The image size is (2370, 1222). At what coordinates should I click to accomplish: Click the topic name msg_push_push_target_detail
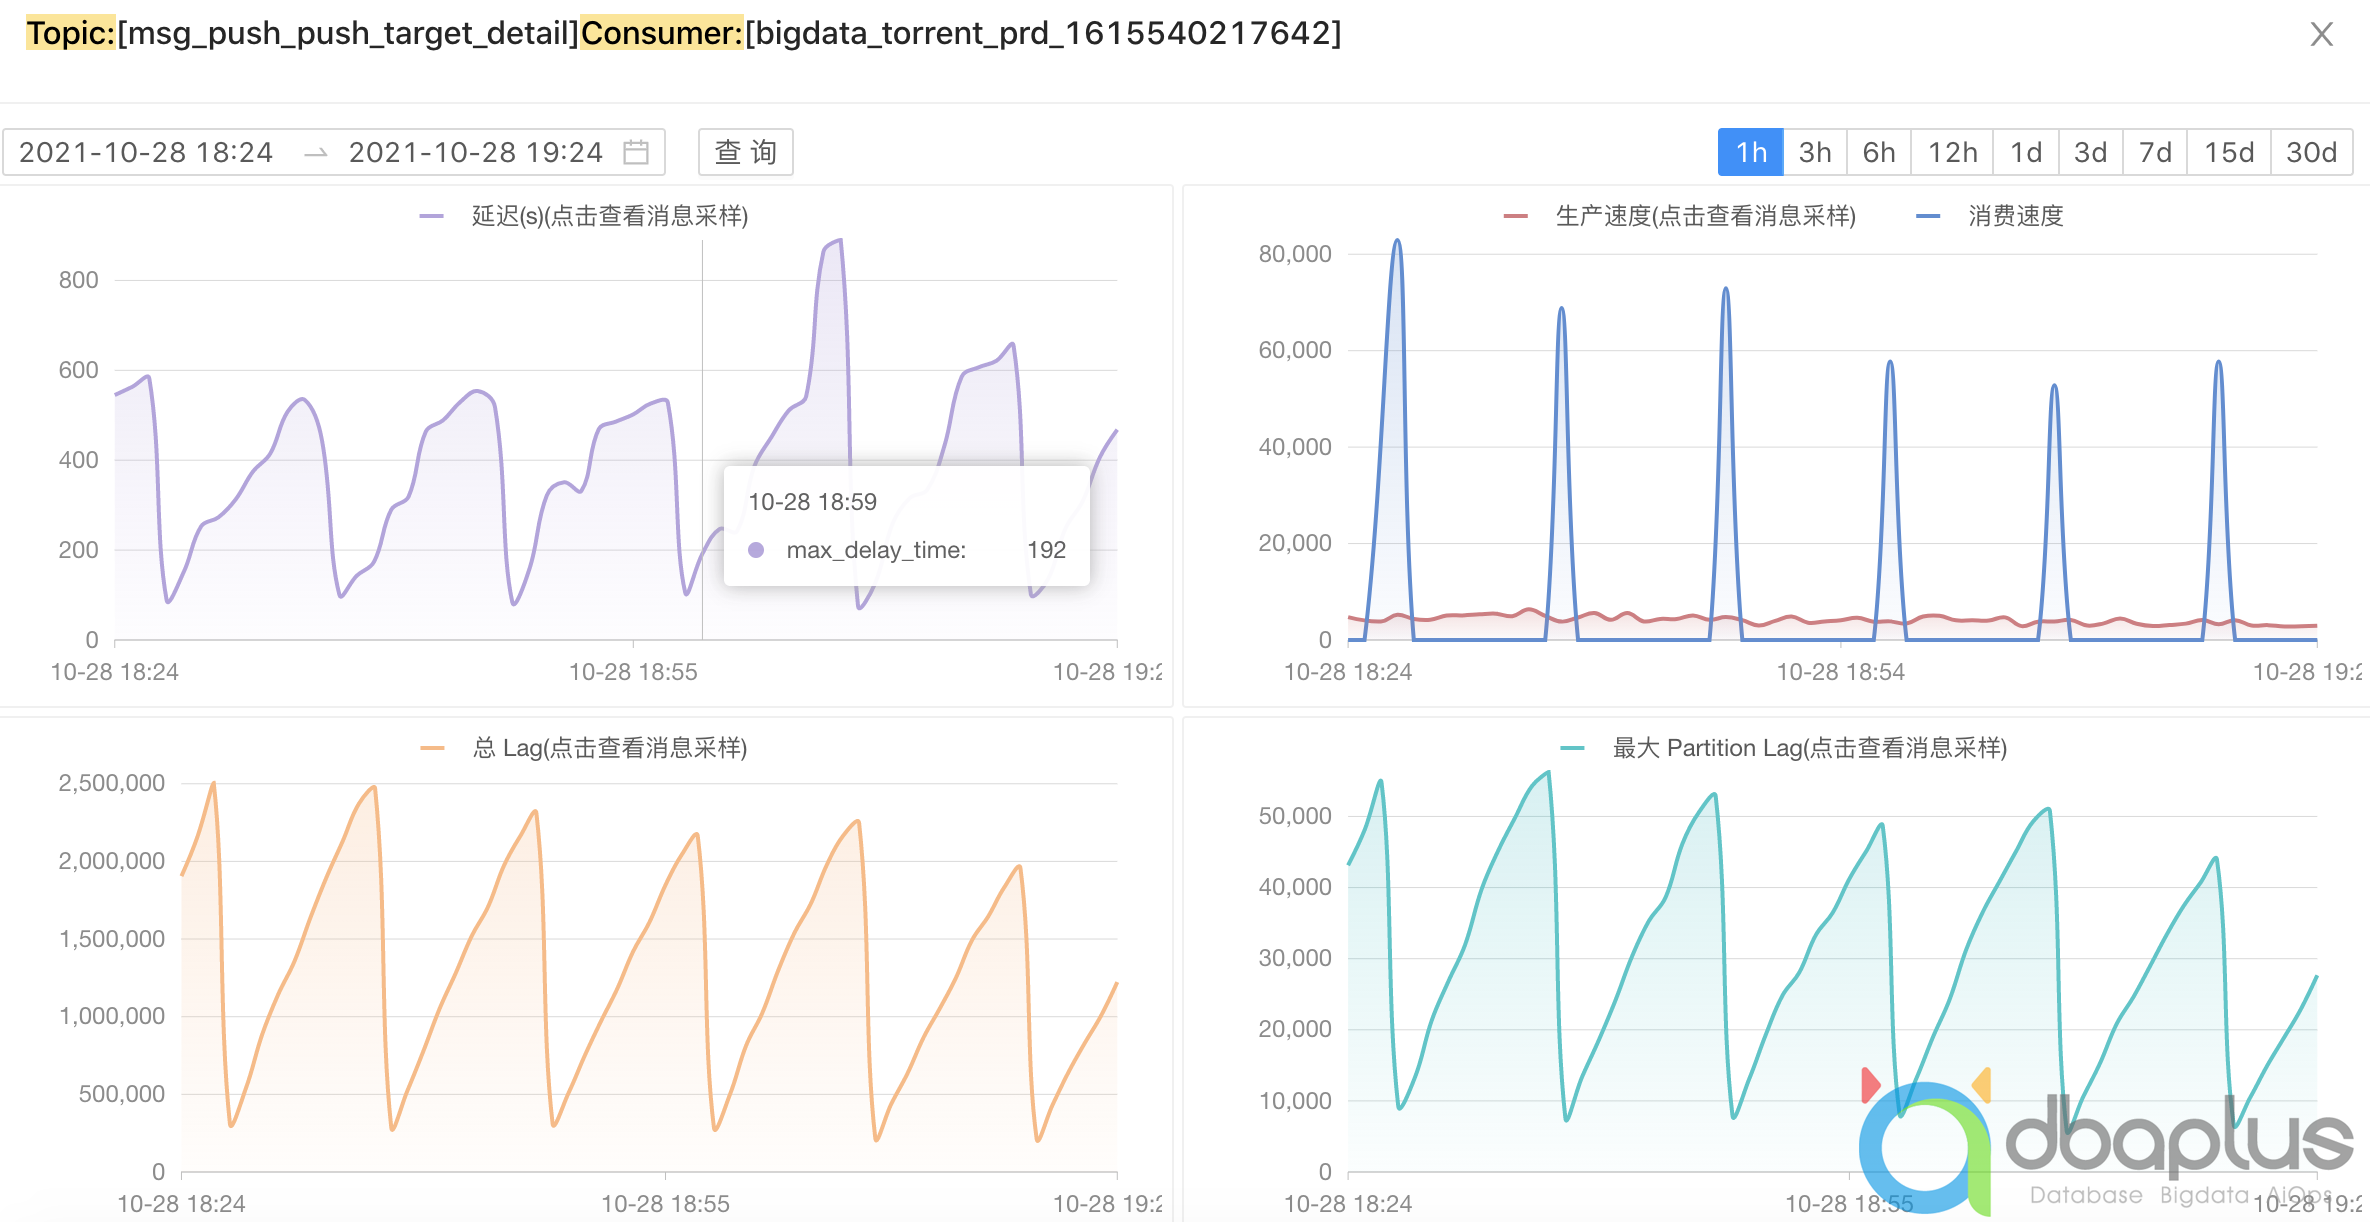click(348, 34)
